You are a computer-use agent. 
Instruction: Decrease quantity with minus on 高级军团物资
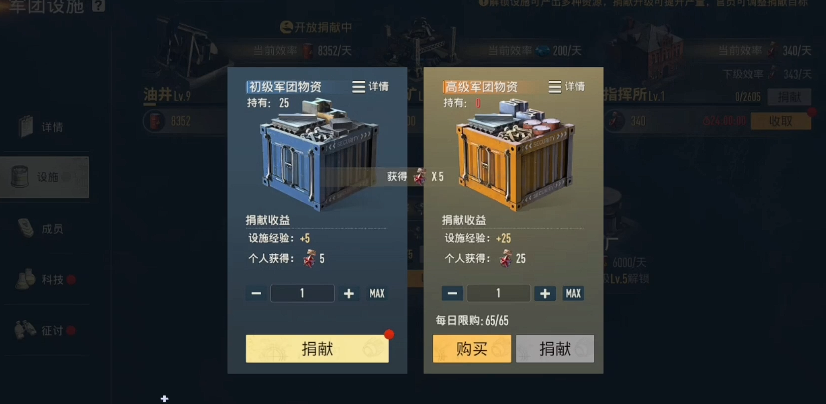(452, 293)
